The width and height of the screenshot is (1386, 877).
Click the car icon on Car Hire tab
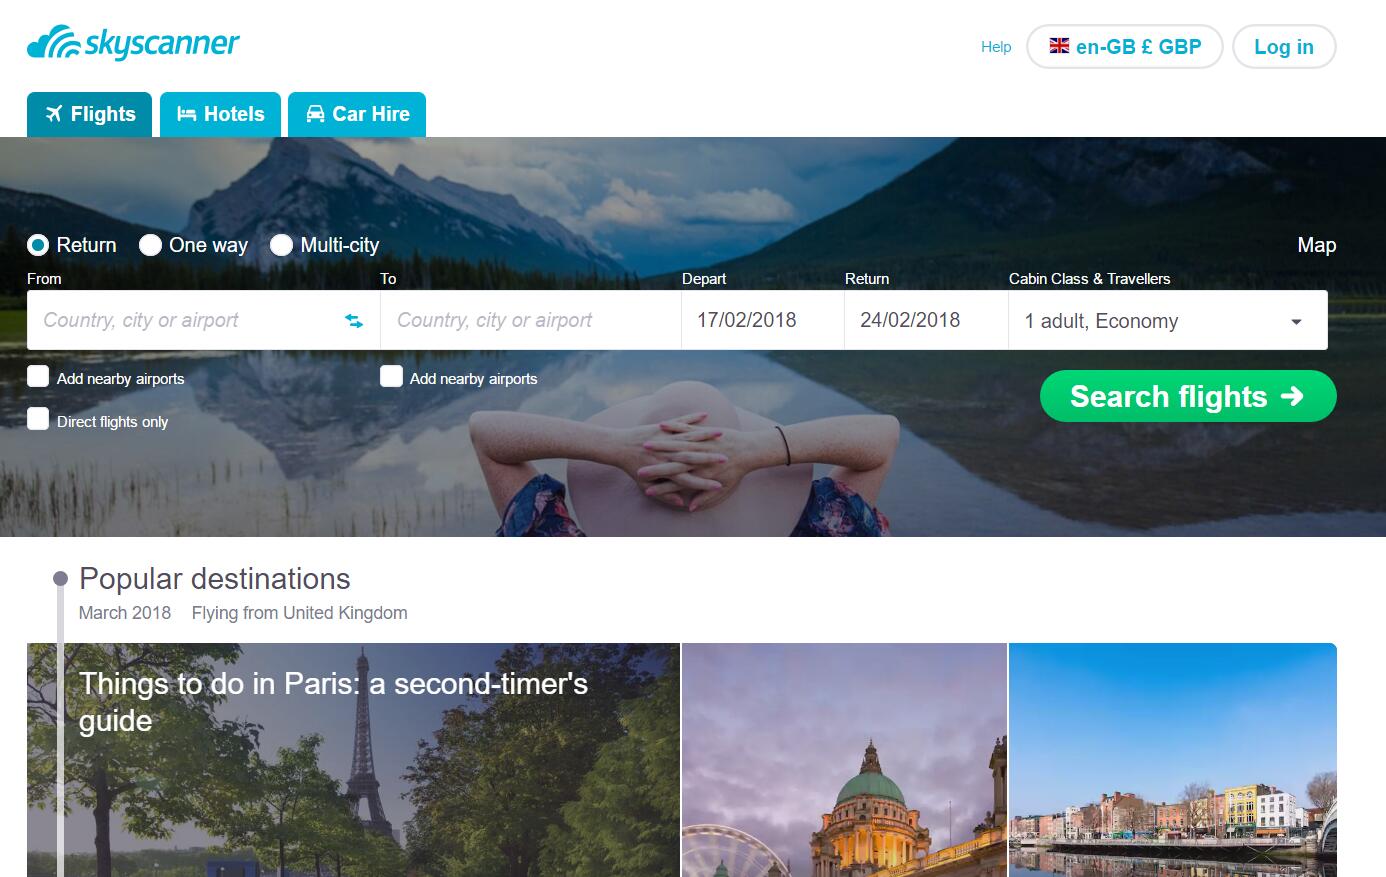[x=315, y=114]
